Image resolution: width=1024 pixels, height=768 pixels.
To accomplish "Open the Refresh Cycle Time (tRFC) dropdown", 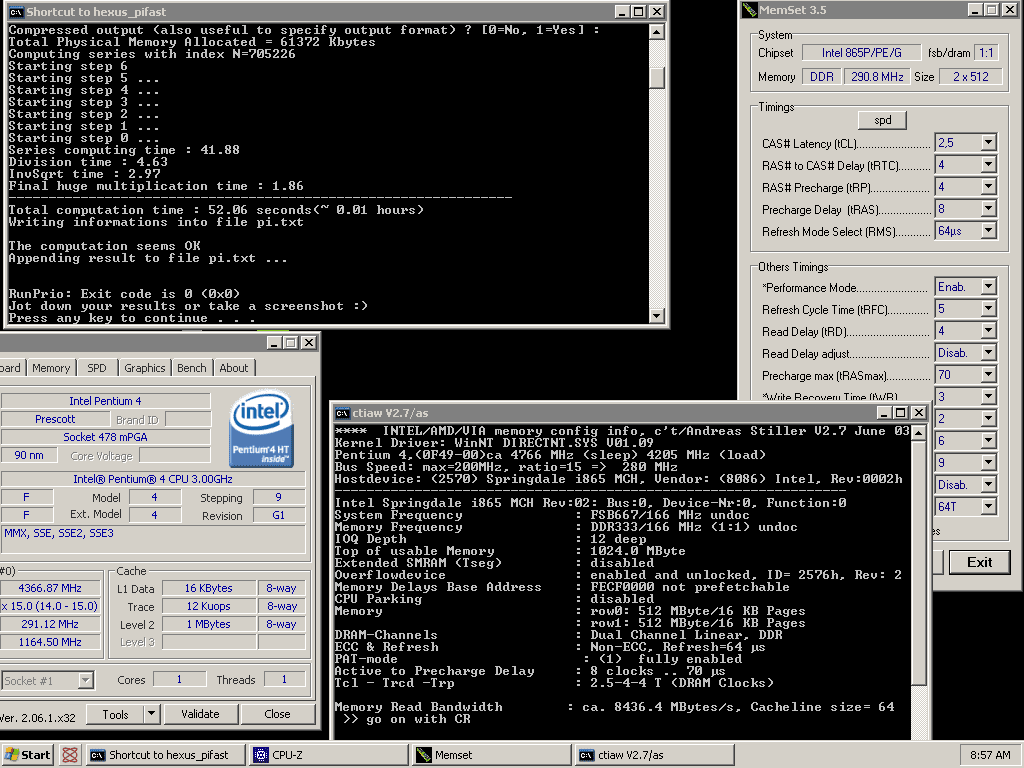I will point(989,308).
